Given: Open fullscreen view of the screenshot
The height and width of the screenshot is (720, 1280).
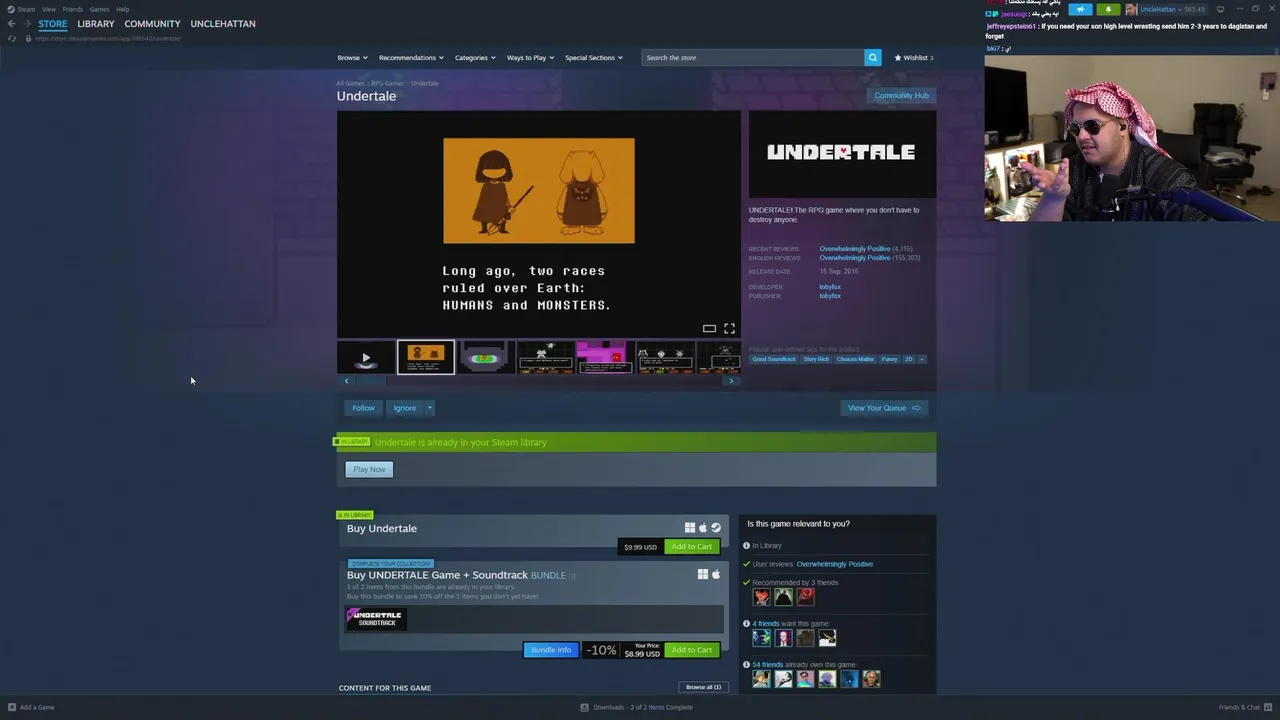Looking at the screenshot, I should [729, 329].
